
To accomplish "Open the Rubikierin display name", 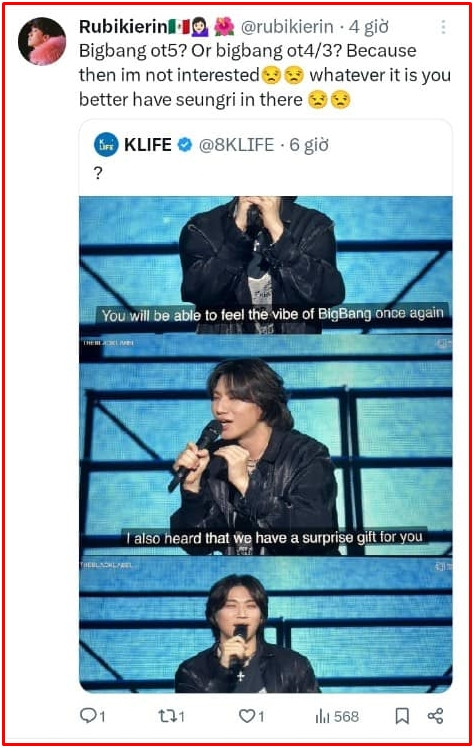I will [x=123, y=27].
